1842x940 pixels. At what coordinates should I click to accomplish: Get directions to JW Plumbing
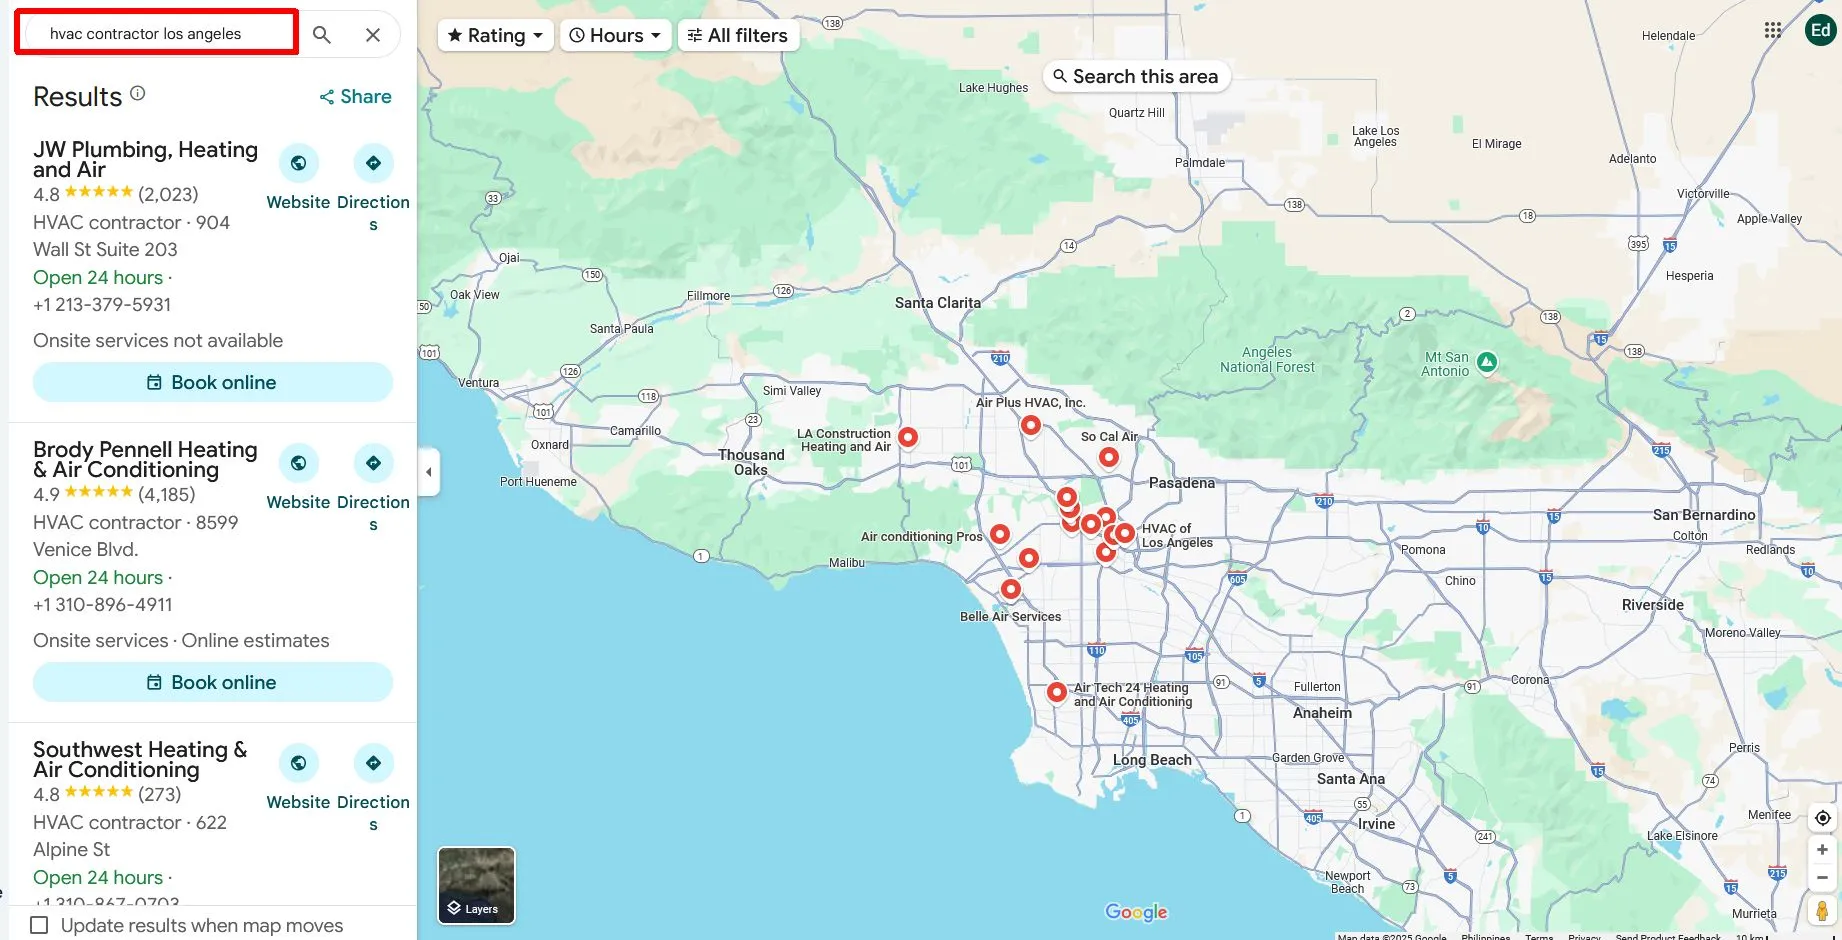tap(373, 163)
